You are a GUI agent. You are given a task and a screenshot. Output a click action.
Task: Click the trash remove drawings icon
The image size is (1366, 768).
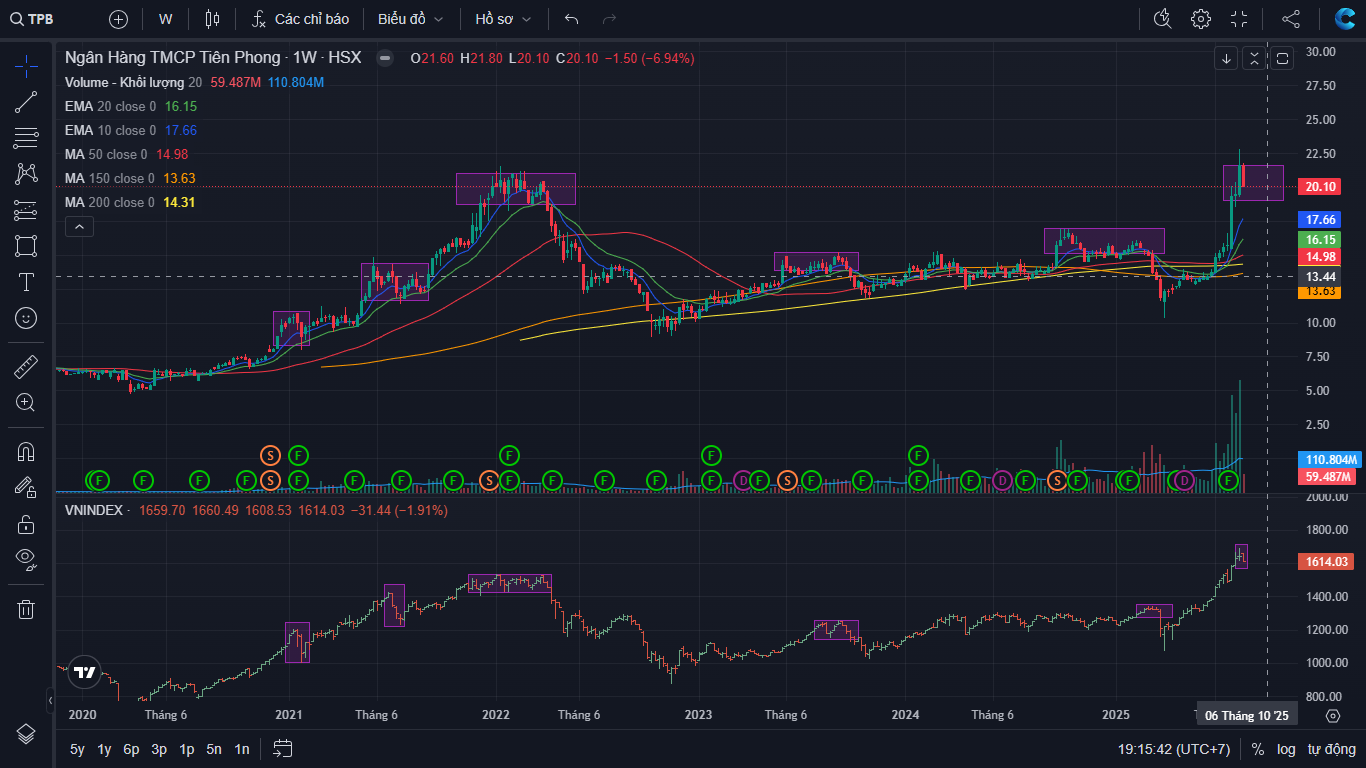tap(26, 609)
